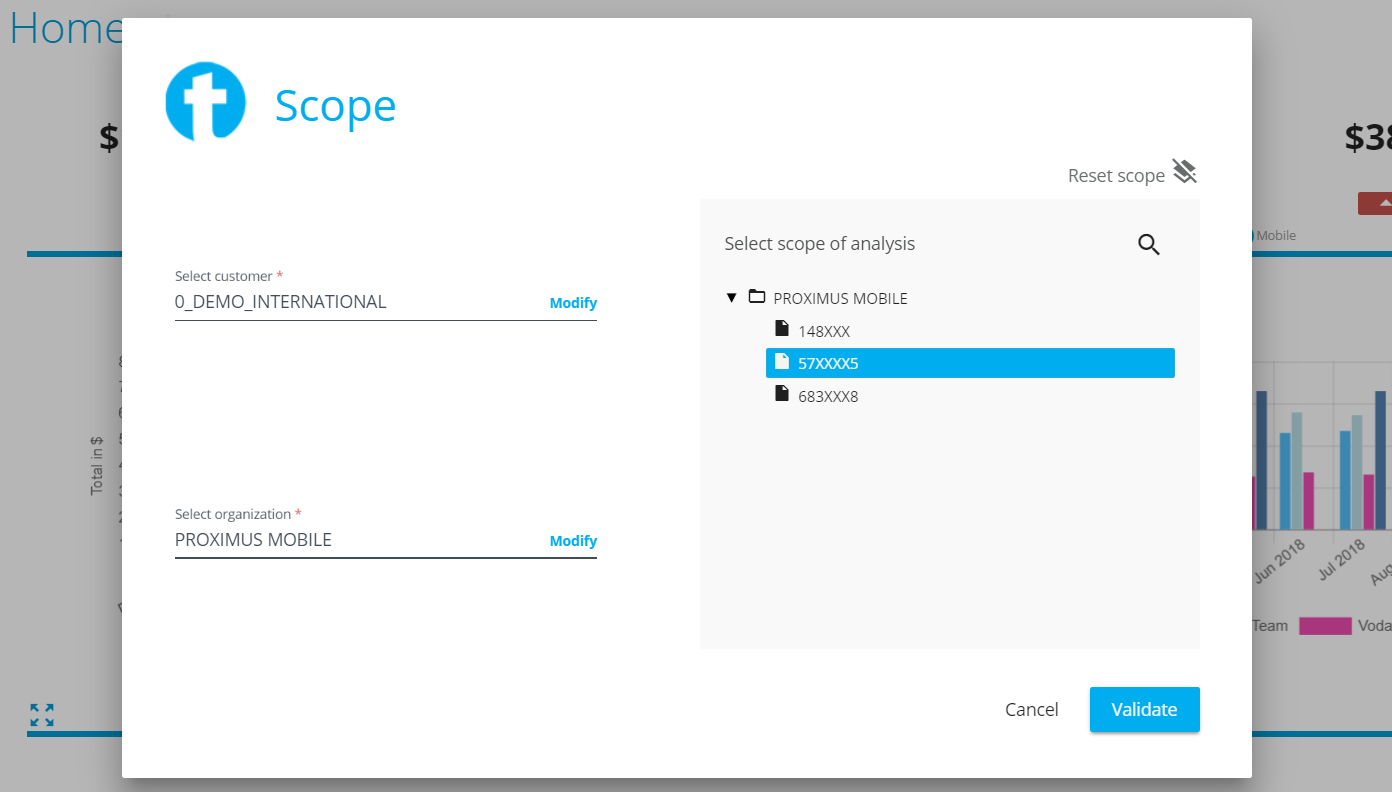The image size is (1392, 792).
Task: Click the round blue logo beside Scope
Action: tap(205, 102)
